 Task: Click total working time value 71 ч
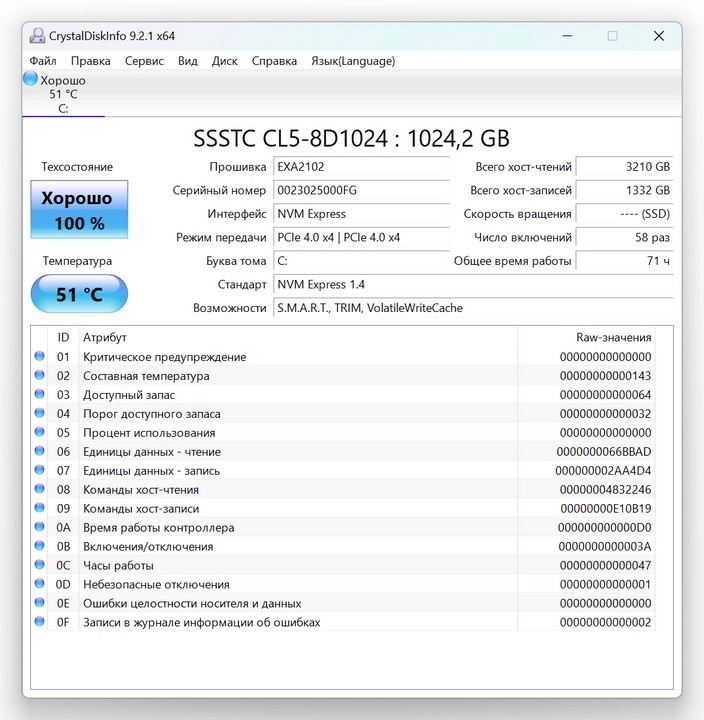[x=625, y=261]
